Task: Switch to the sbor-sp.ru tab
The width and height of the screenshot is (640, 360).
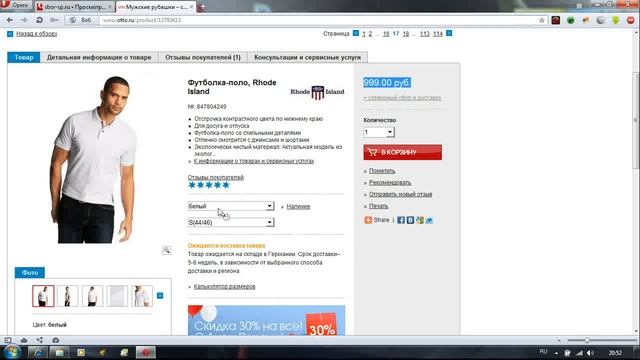Action: 74,7
